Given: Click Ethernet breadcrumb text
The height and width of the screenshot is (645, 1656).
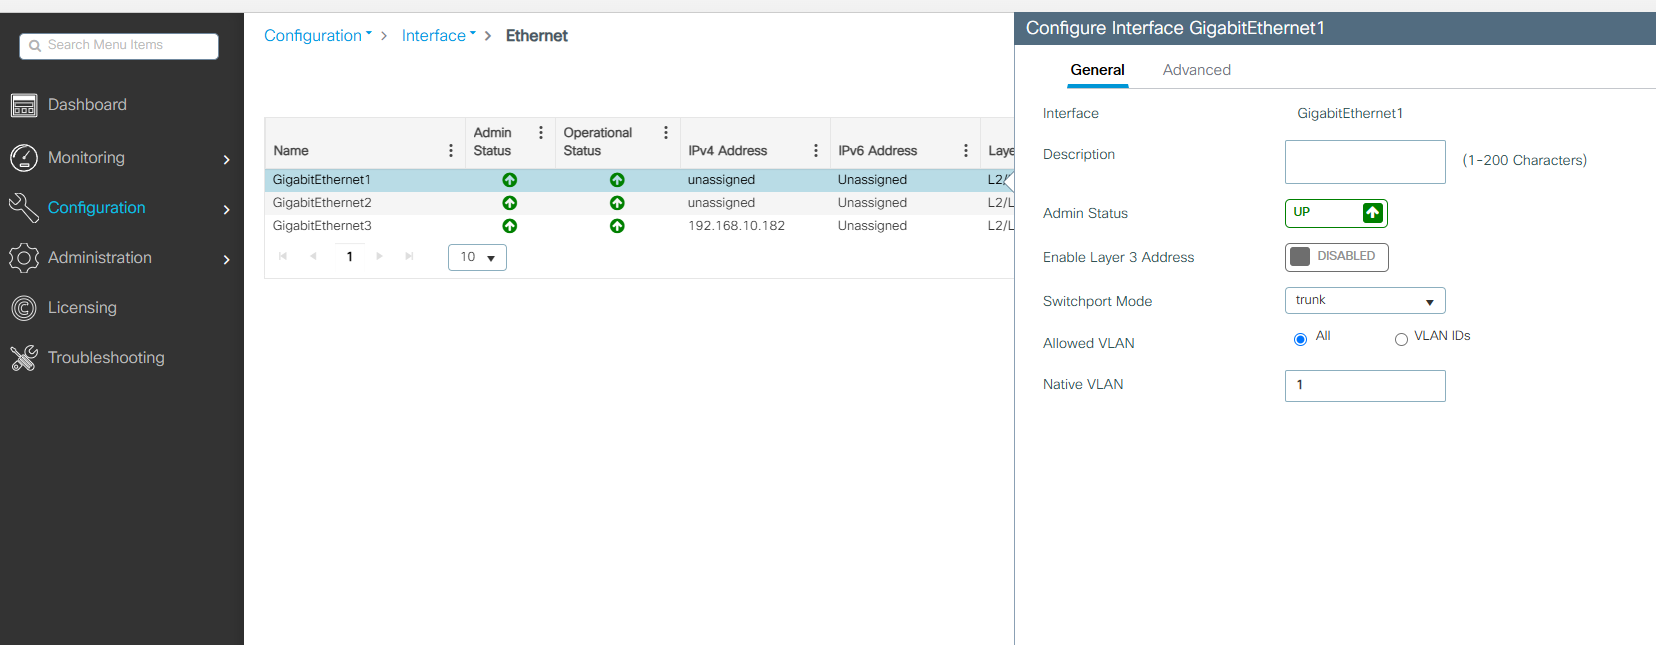Looking at the screenshot, I should click(x=537, y=36).
